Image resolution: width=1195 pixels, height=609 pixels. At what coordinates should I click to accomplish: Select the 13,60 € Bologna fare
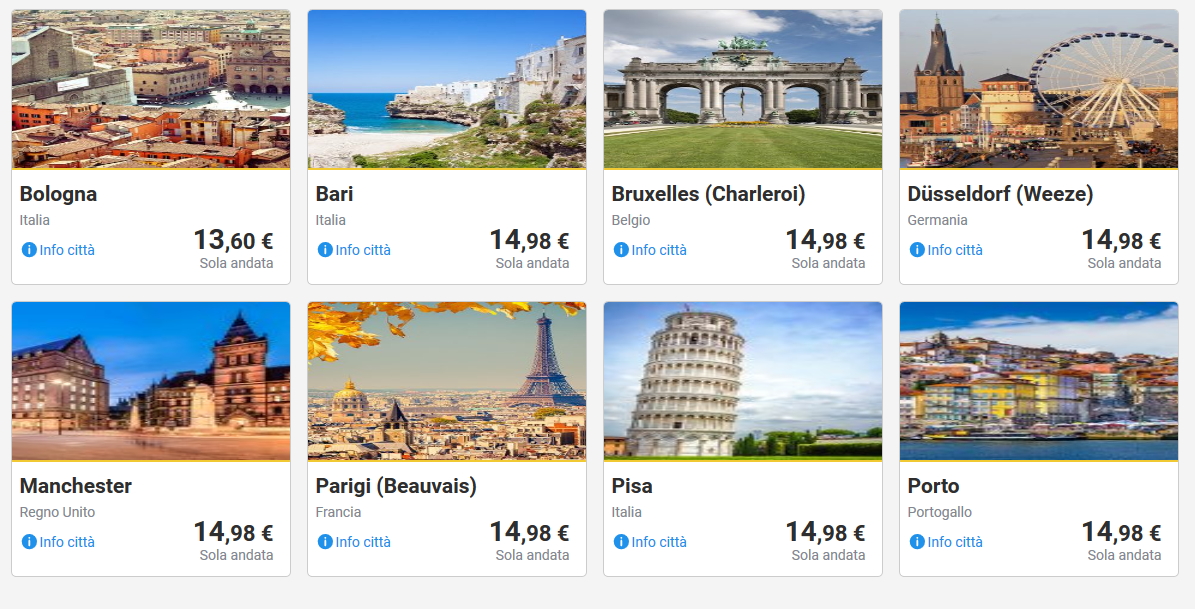coord(233,241)
